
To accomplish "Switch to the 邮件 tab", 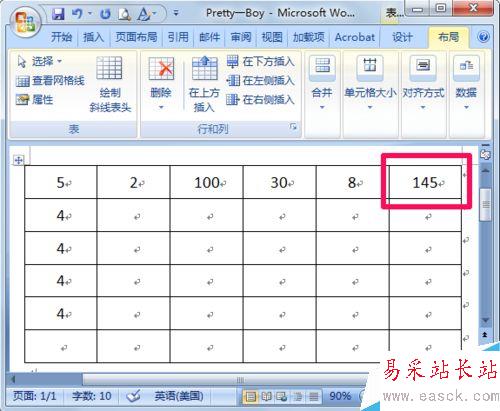I will pyautogui.click(x=209, y=37).
